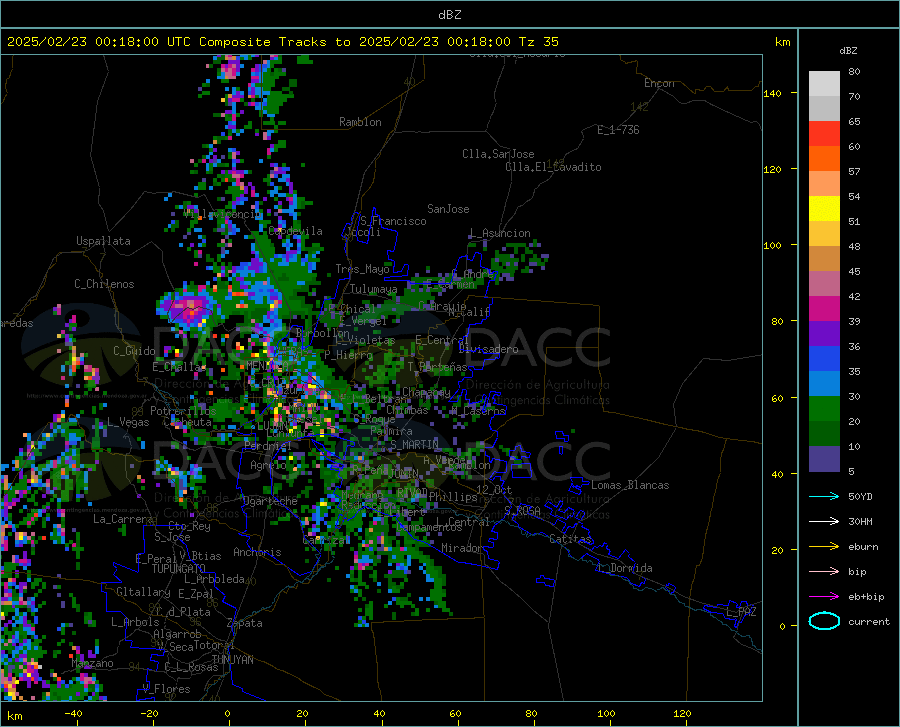Click the Uspallata place label
The image size is (900, 727).
point(103,242)
